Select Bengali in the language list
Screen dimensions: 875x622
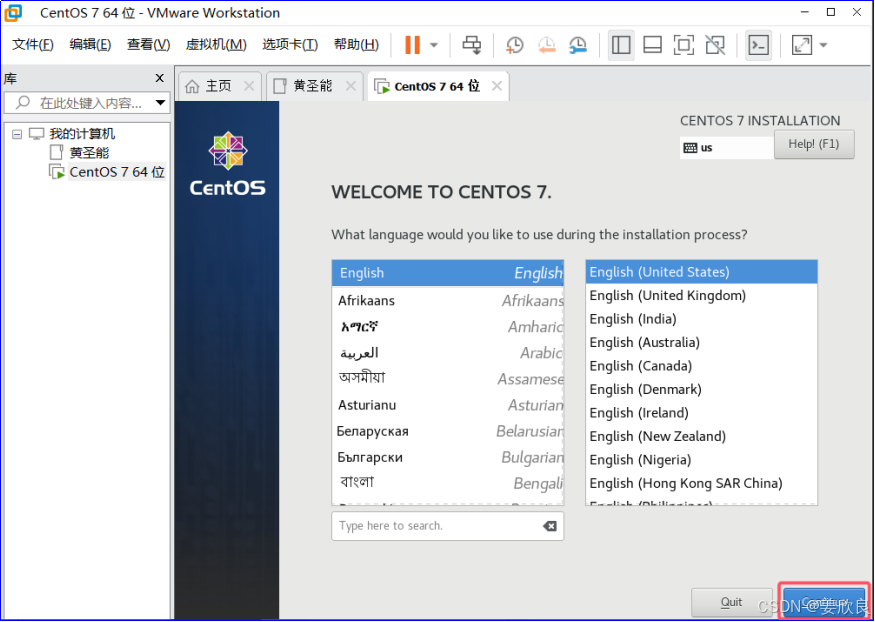[448, 483]
